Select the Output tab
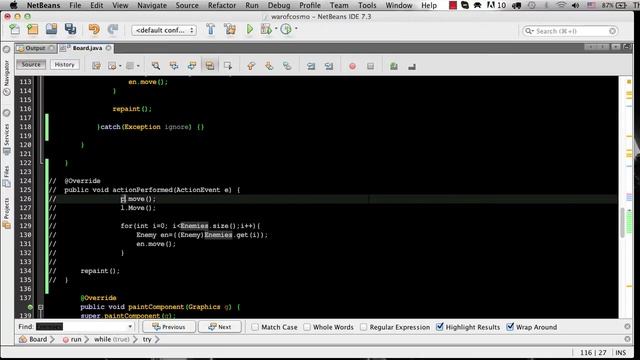 coord(36,48)
